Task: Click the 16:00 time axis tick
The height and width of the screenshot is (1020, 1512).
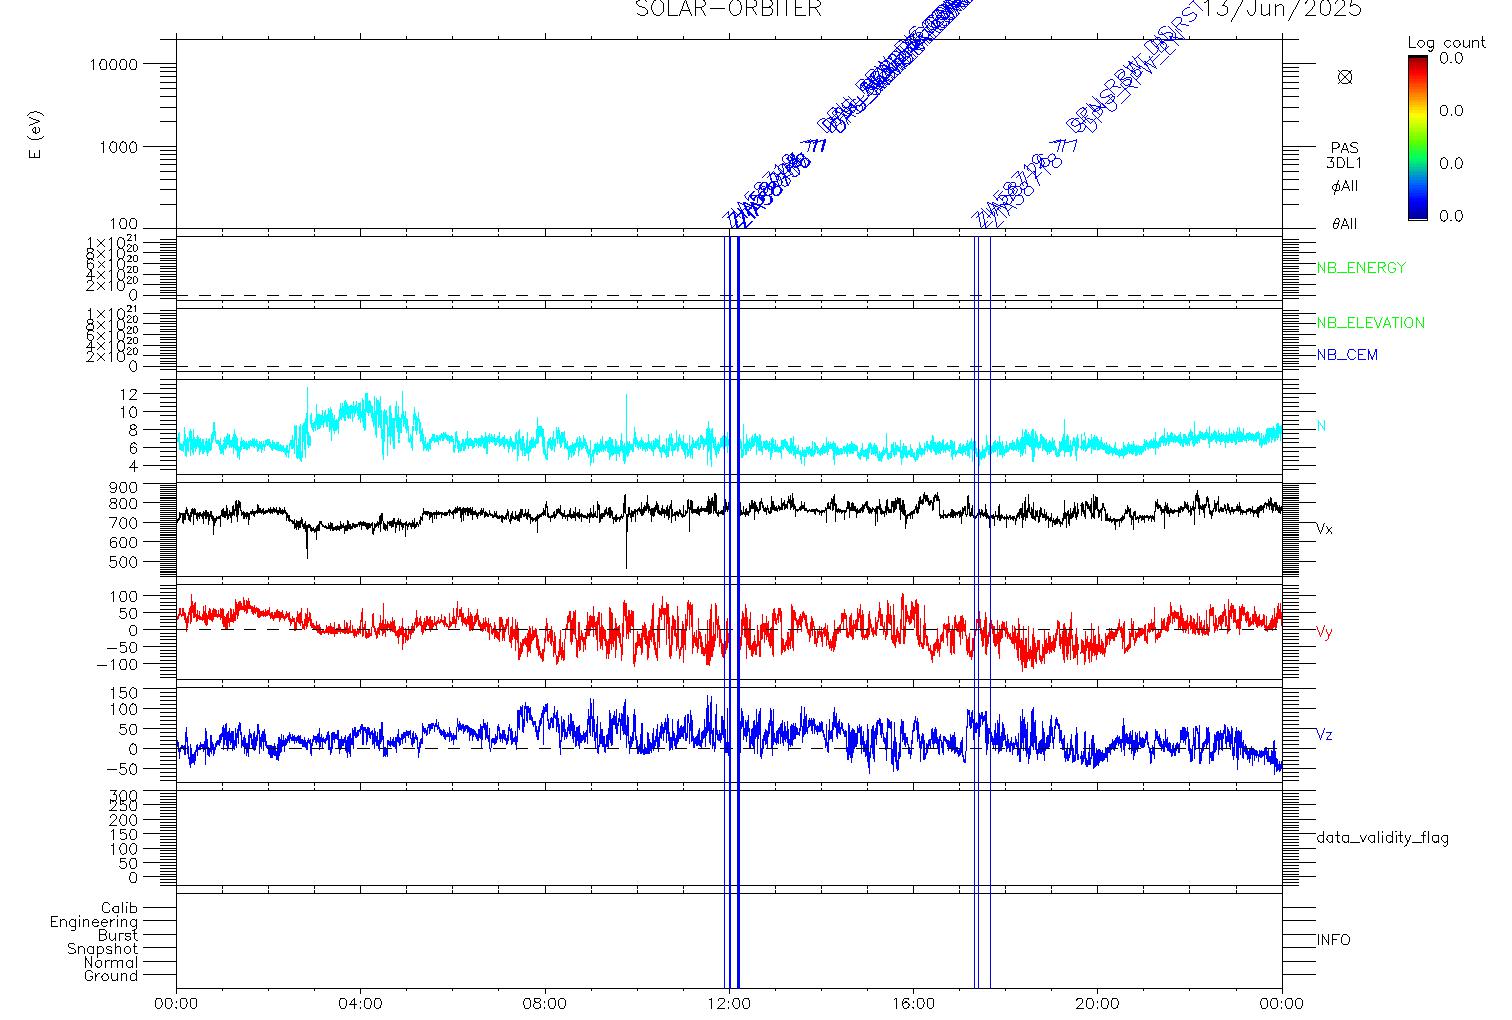Action: pos(913,1004)
